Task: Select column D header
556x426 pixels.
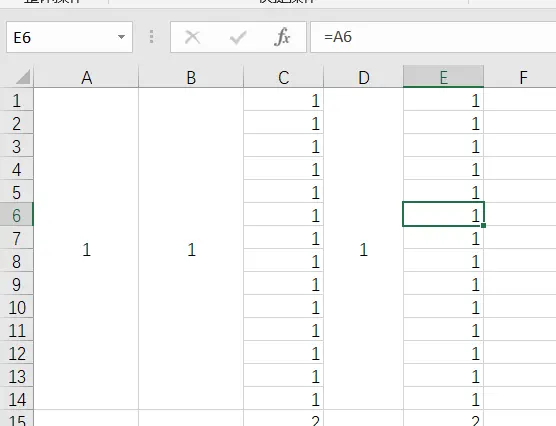Action: [363, 77]
